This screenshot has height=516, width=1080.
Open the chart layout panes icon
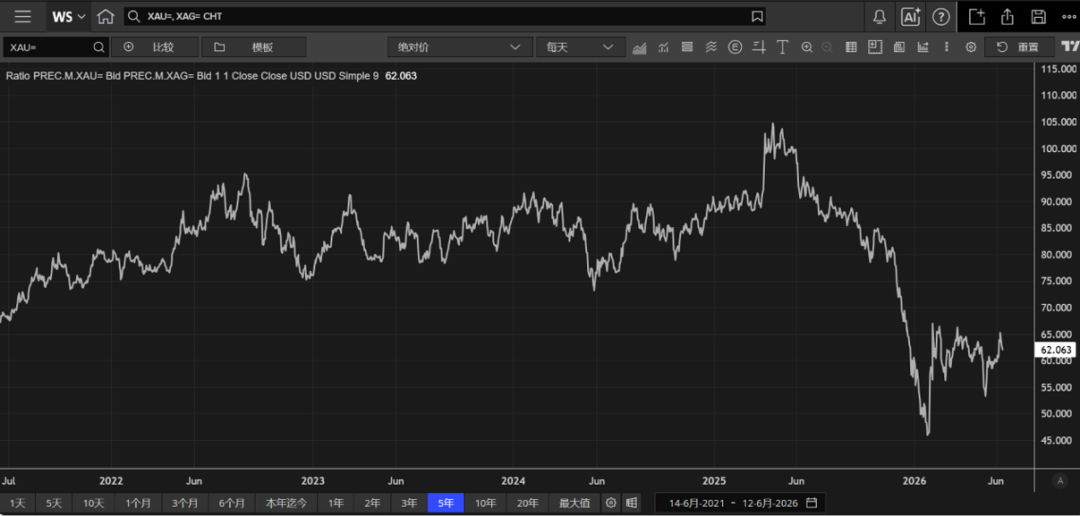pyautogui.click(x=875, y=48)
